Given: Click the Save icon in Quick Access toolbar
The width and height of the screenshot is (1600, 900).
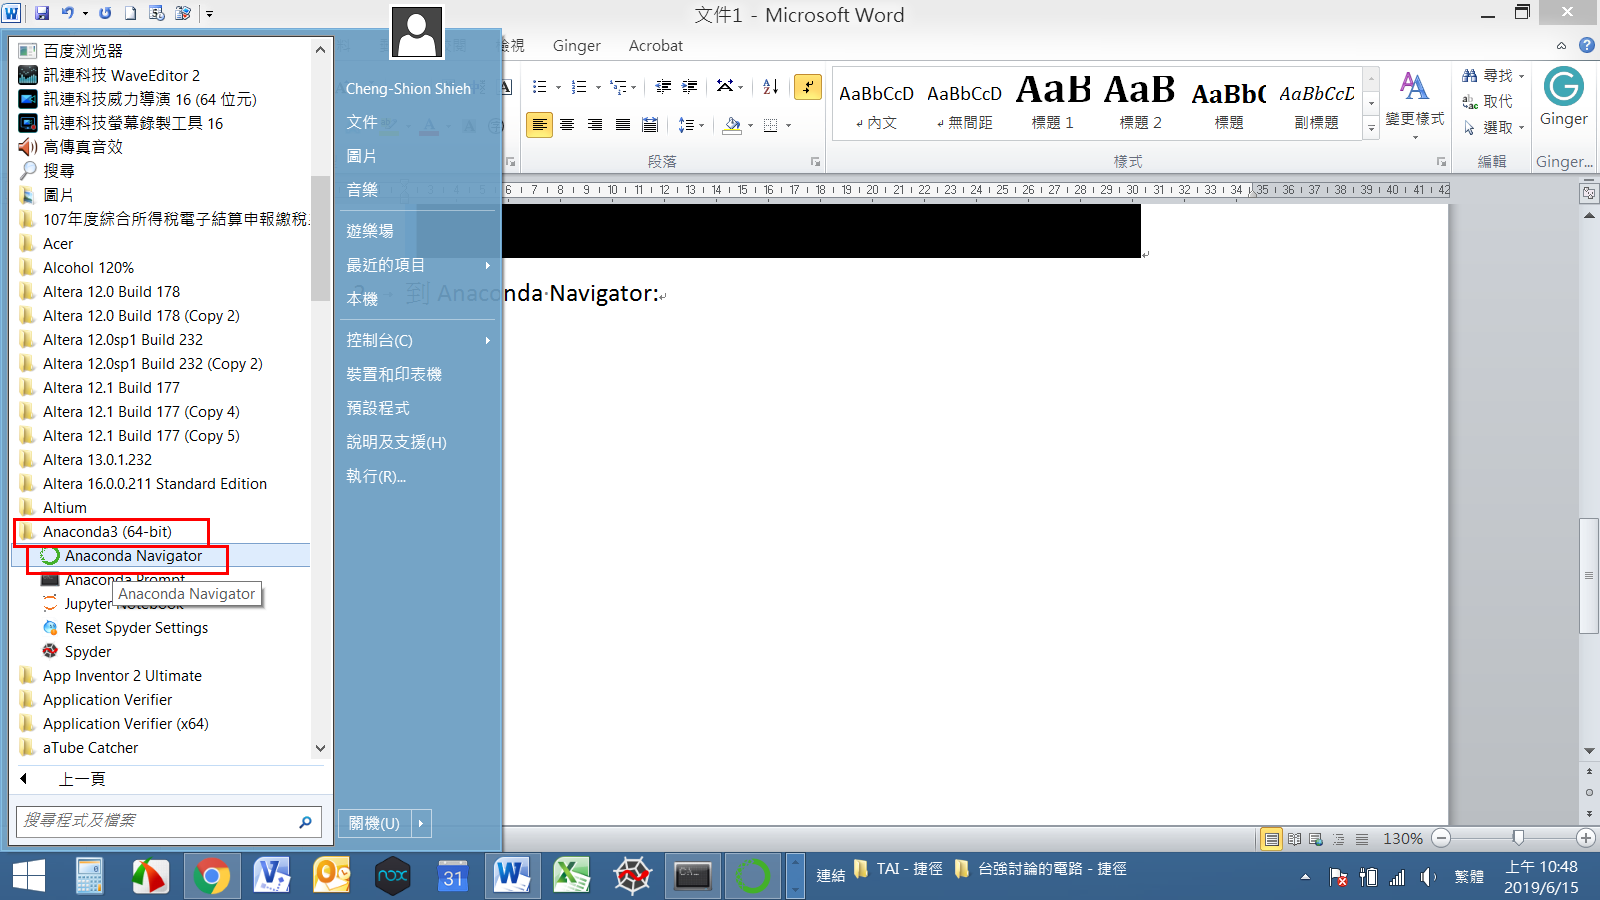Looking at the screenshot, I should 42,13.
